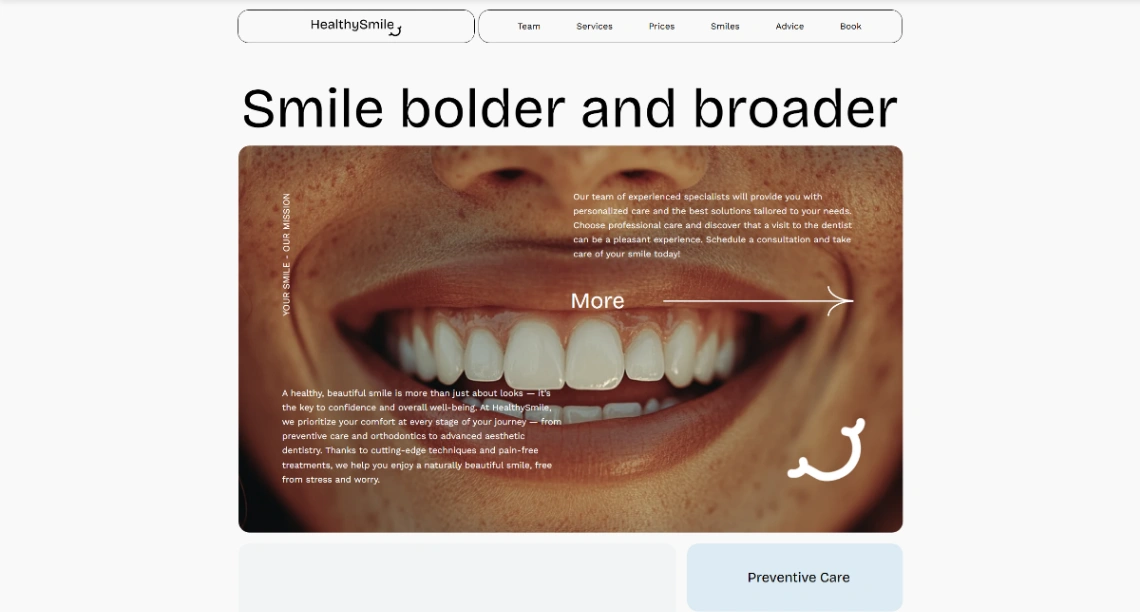Open the Preventive Care card
Image resolution: width=1140 pixels, height=612 pixels.
[x=795, y=577]
